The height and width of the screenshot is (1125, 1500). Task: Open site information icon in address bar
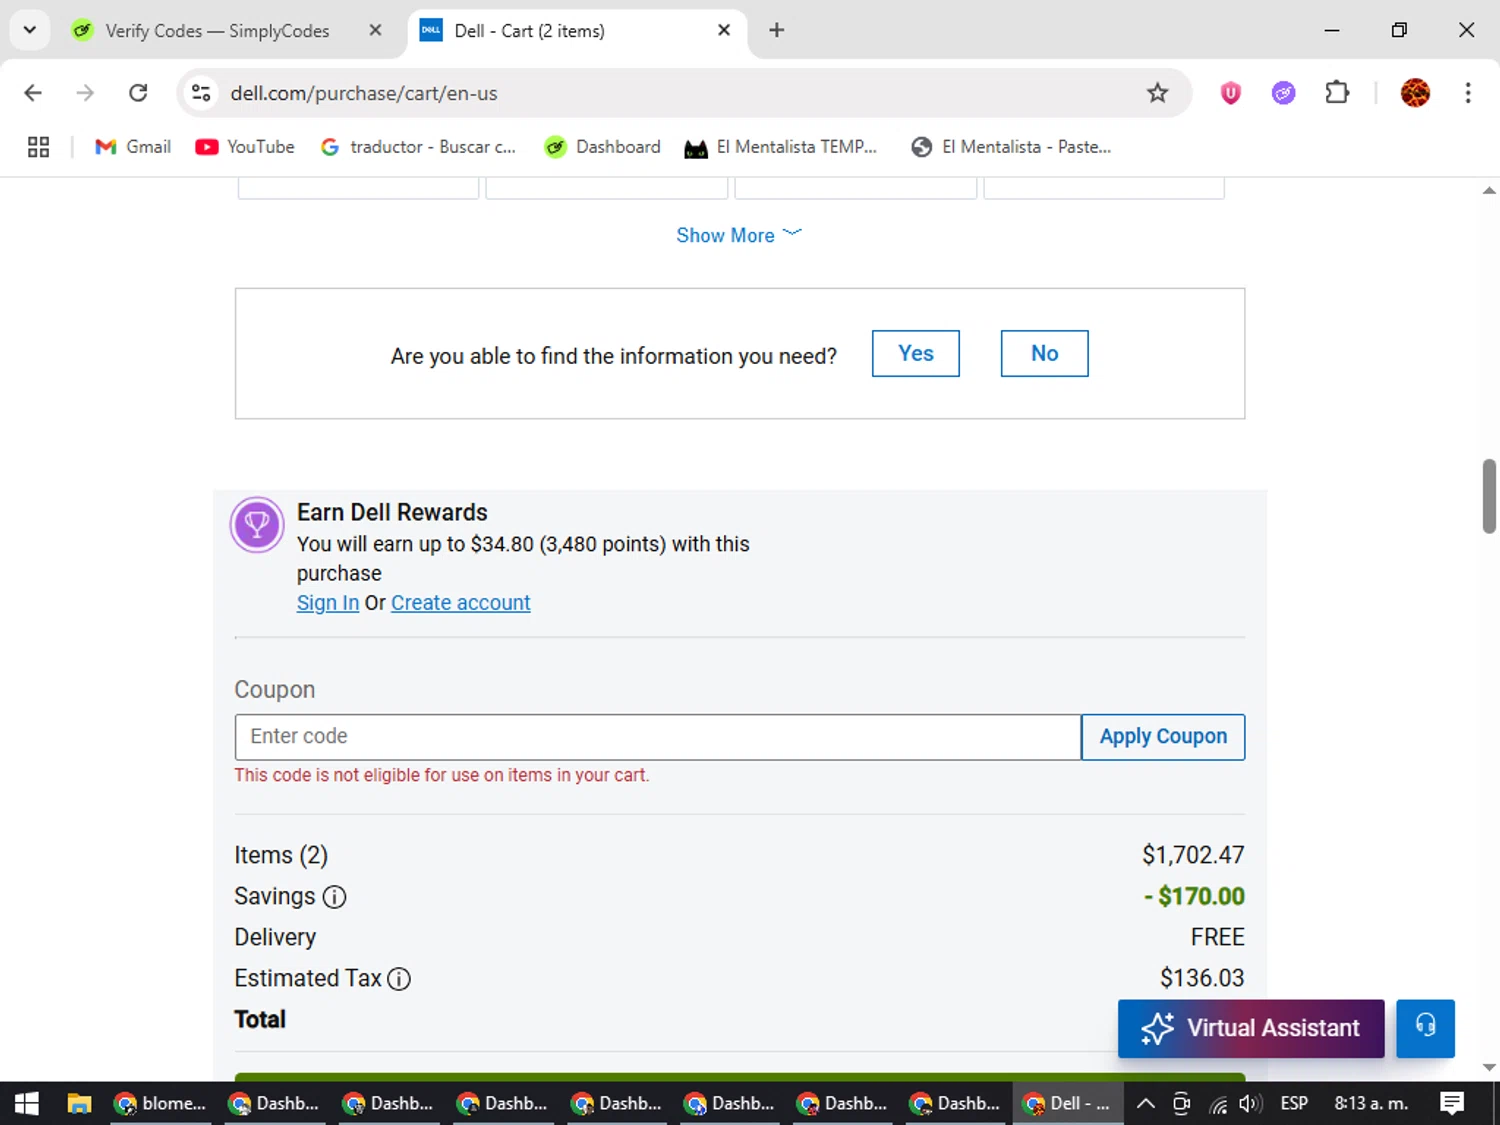pyautogui.click(x=201, y=93)
